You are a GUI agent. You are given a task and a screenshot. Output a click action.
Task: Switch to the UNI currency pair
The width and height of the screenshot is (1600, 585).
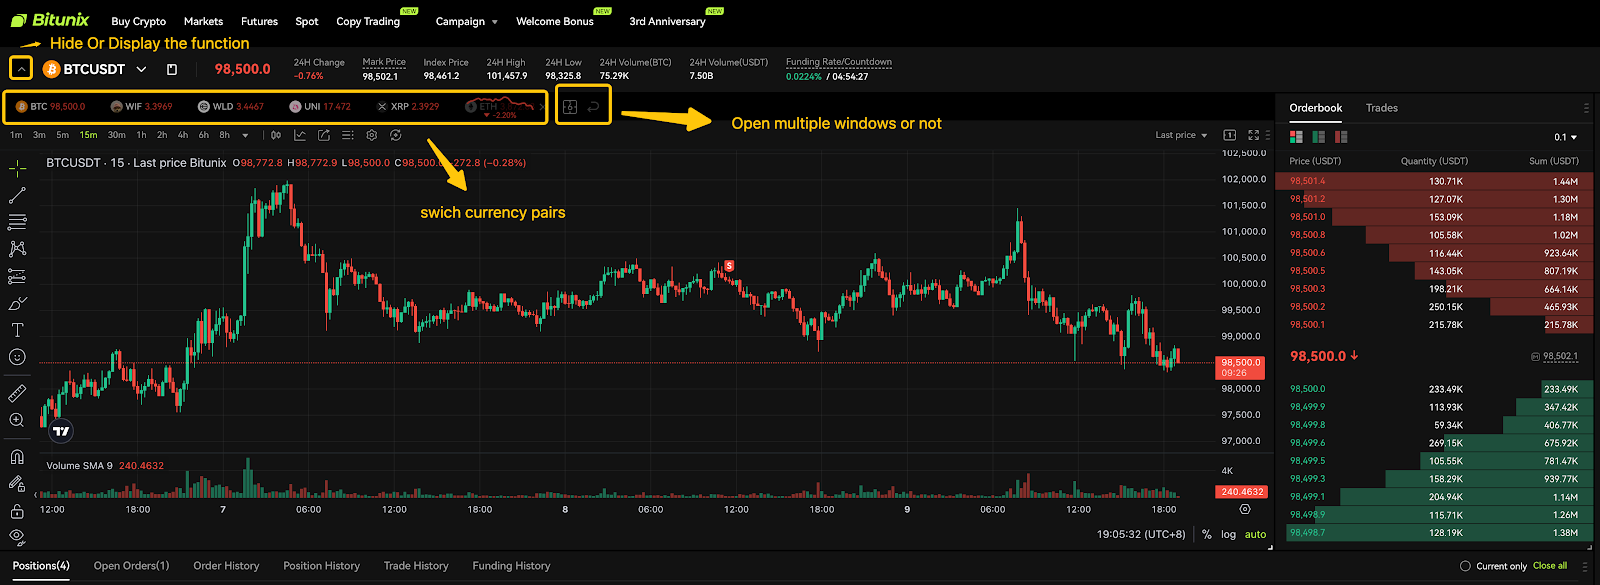click(x=320, y=106)
